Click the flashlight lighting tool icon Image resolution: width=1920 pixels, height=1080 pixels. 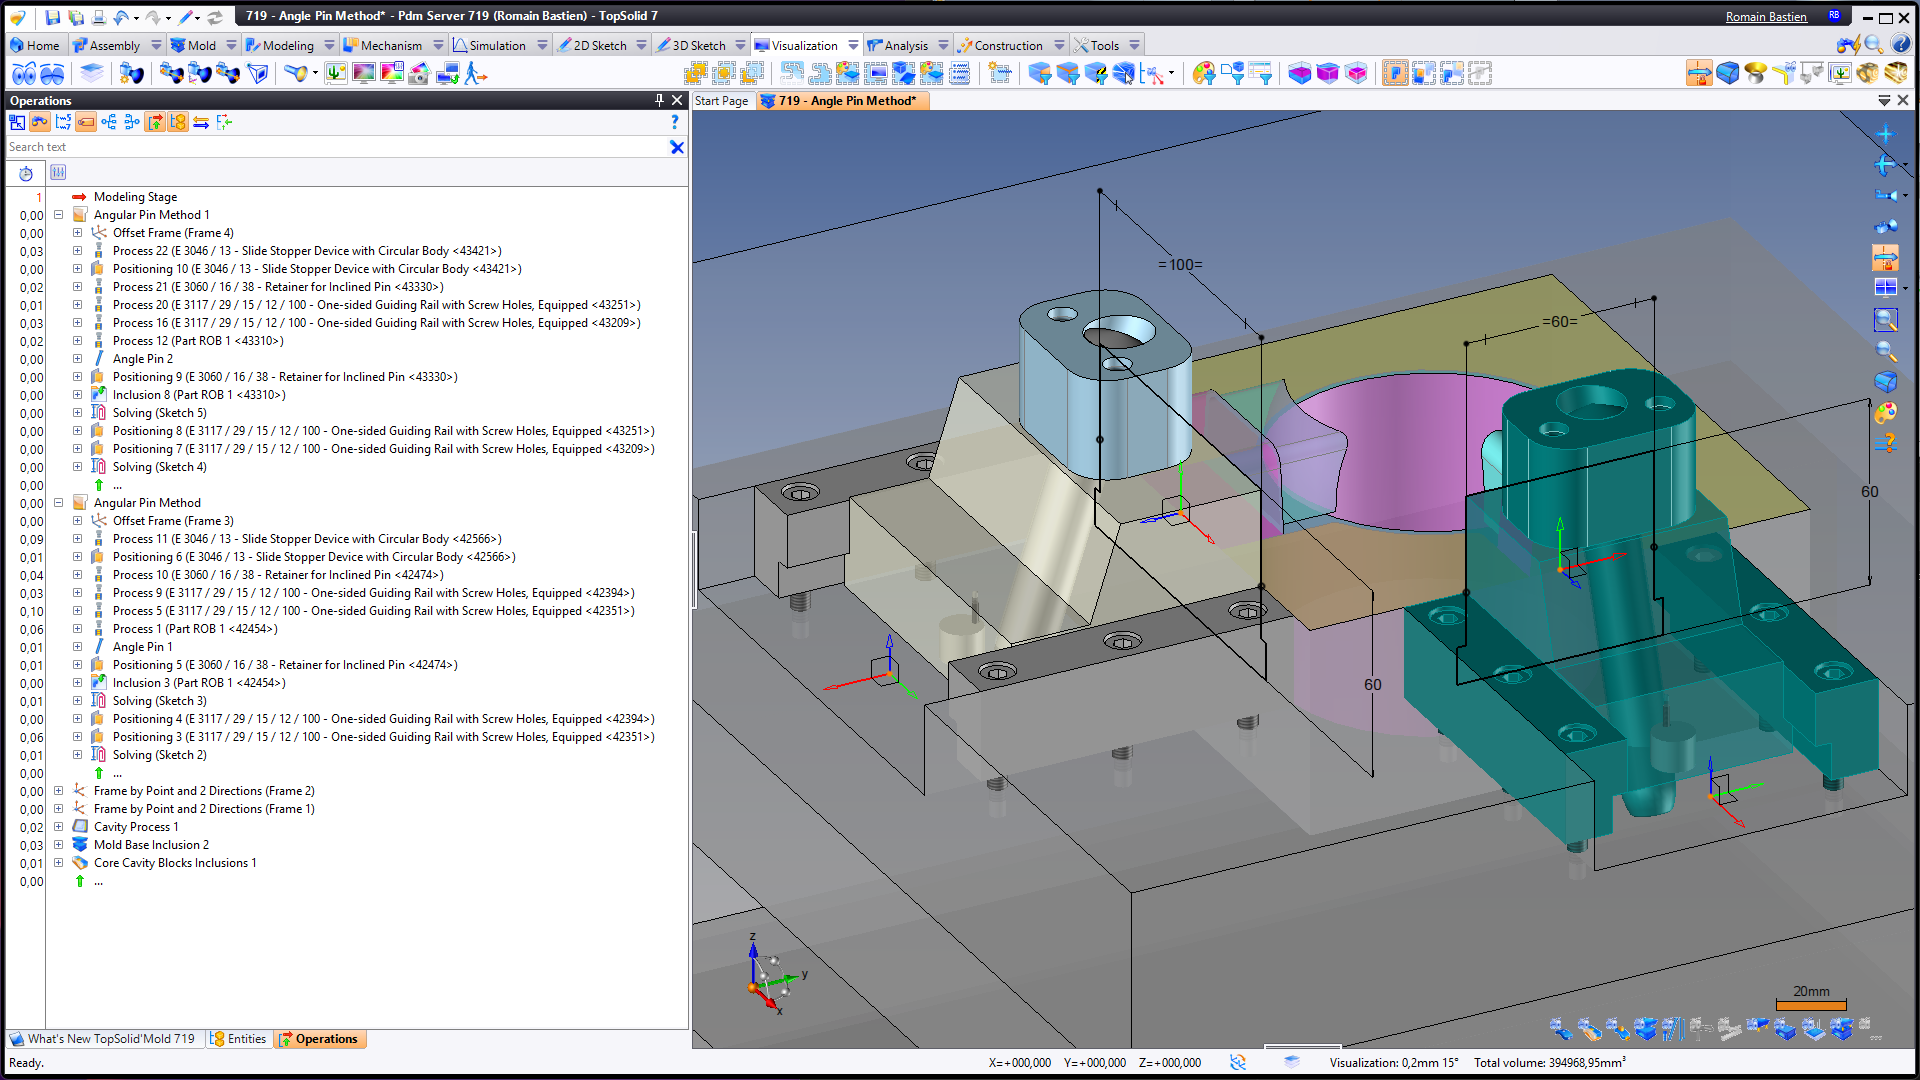tap(296, 73)
